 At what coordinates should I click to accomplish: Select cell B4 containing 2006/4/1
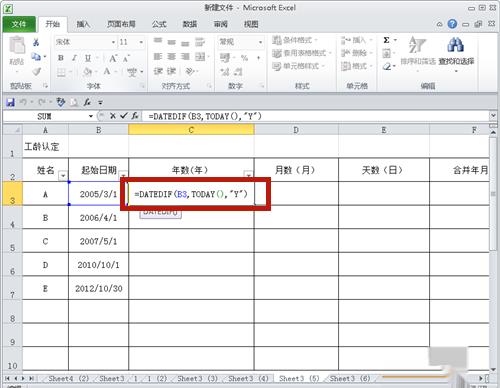98,217
